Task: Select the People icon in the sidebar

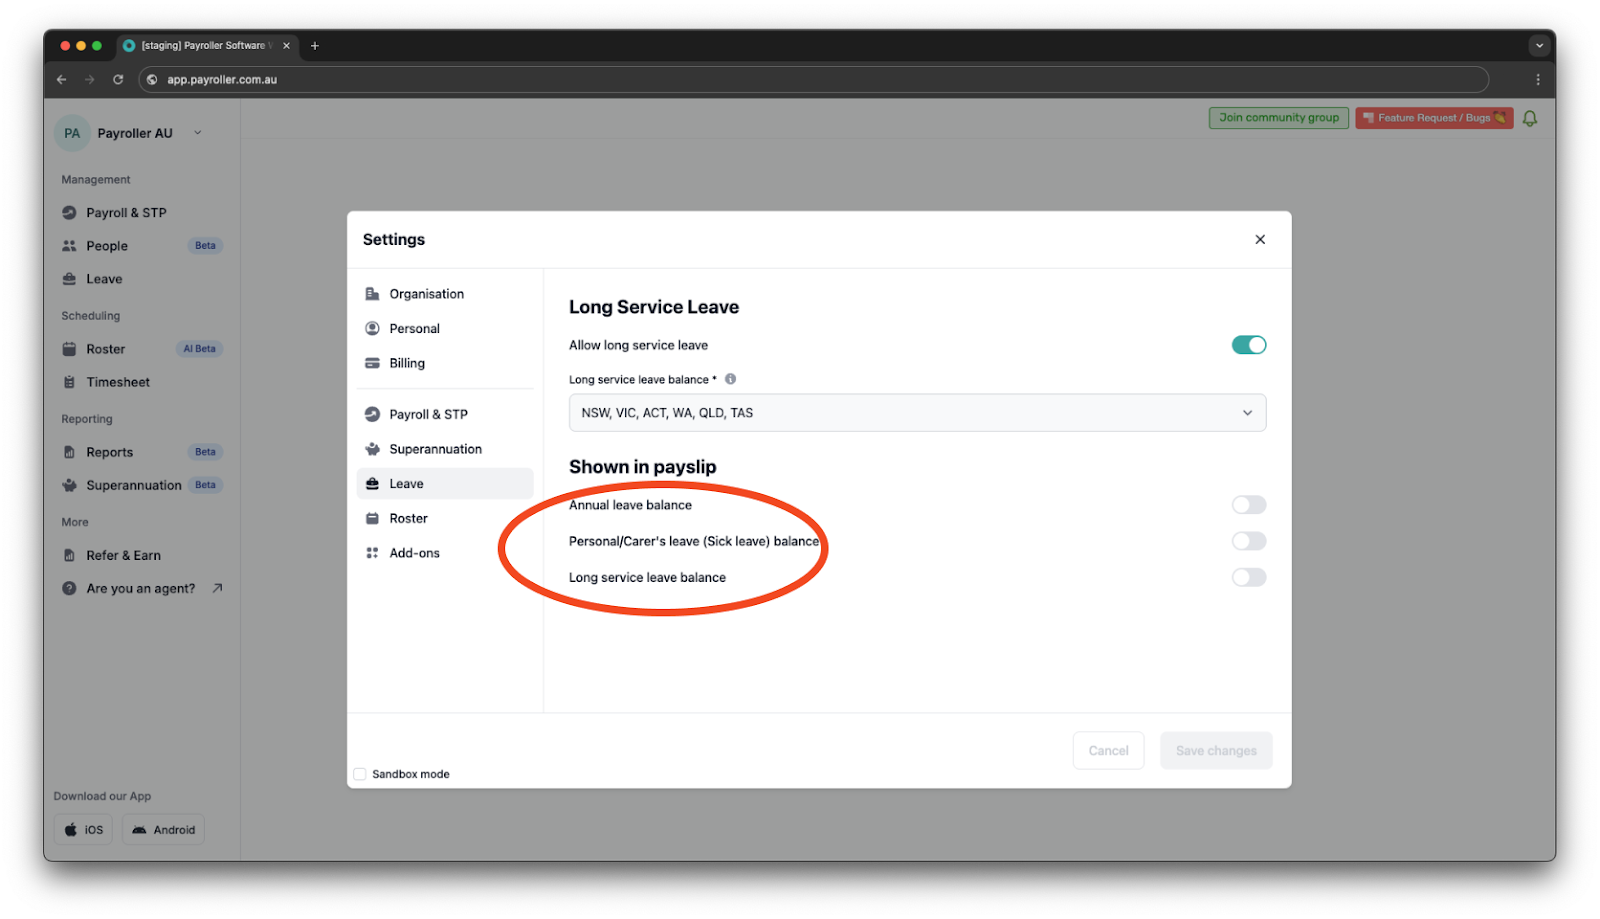Action: click(x=68, y=245)
